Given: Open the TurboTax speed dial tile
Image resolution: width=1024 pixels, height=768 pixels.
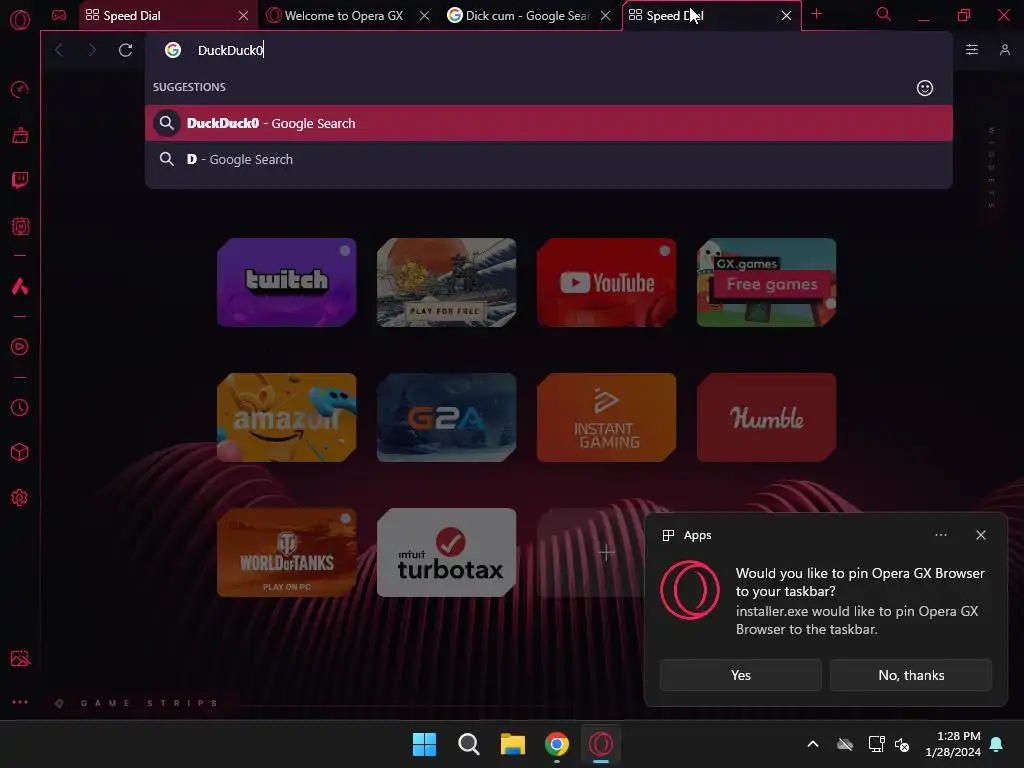Looking at the screenshot, I should pyautogui.click(x=447, y=552).
